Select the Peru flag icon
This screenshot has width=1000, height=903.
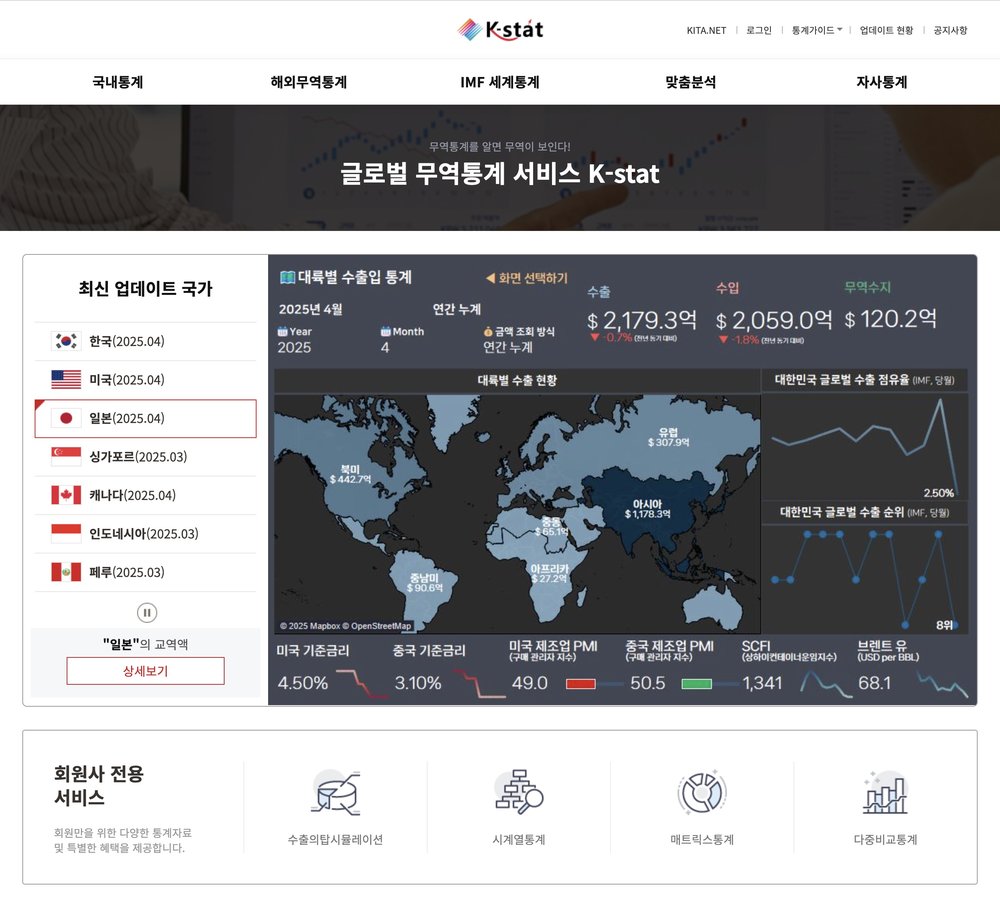(66, 572)
